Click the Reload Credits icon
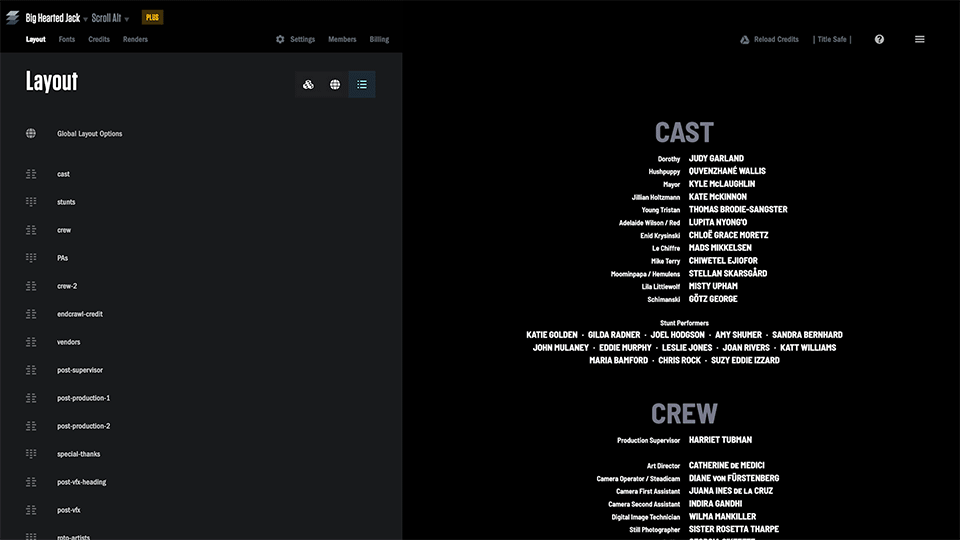Screen dimensions: 960x540 tap(744, 39)
